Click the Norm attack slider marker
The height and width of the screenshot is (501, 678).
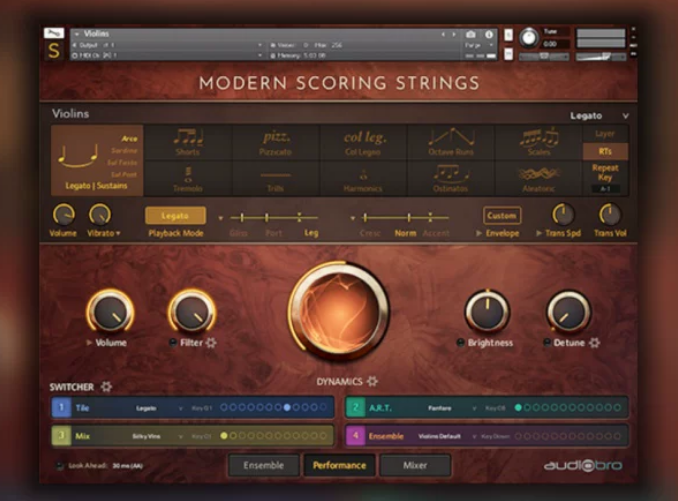coord(409,217)
